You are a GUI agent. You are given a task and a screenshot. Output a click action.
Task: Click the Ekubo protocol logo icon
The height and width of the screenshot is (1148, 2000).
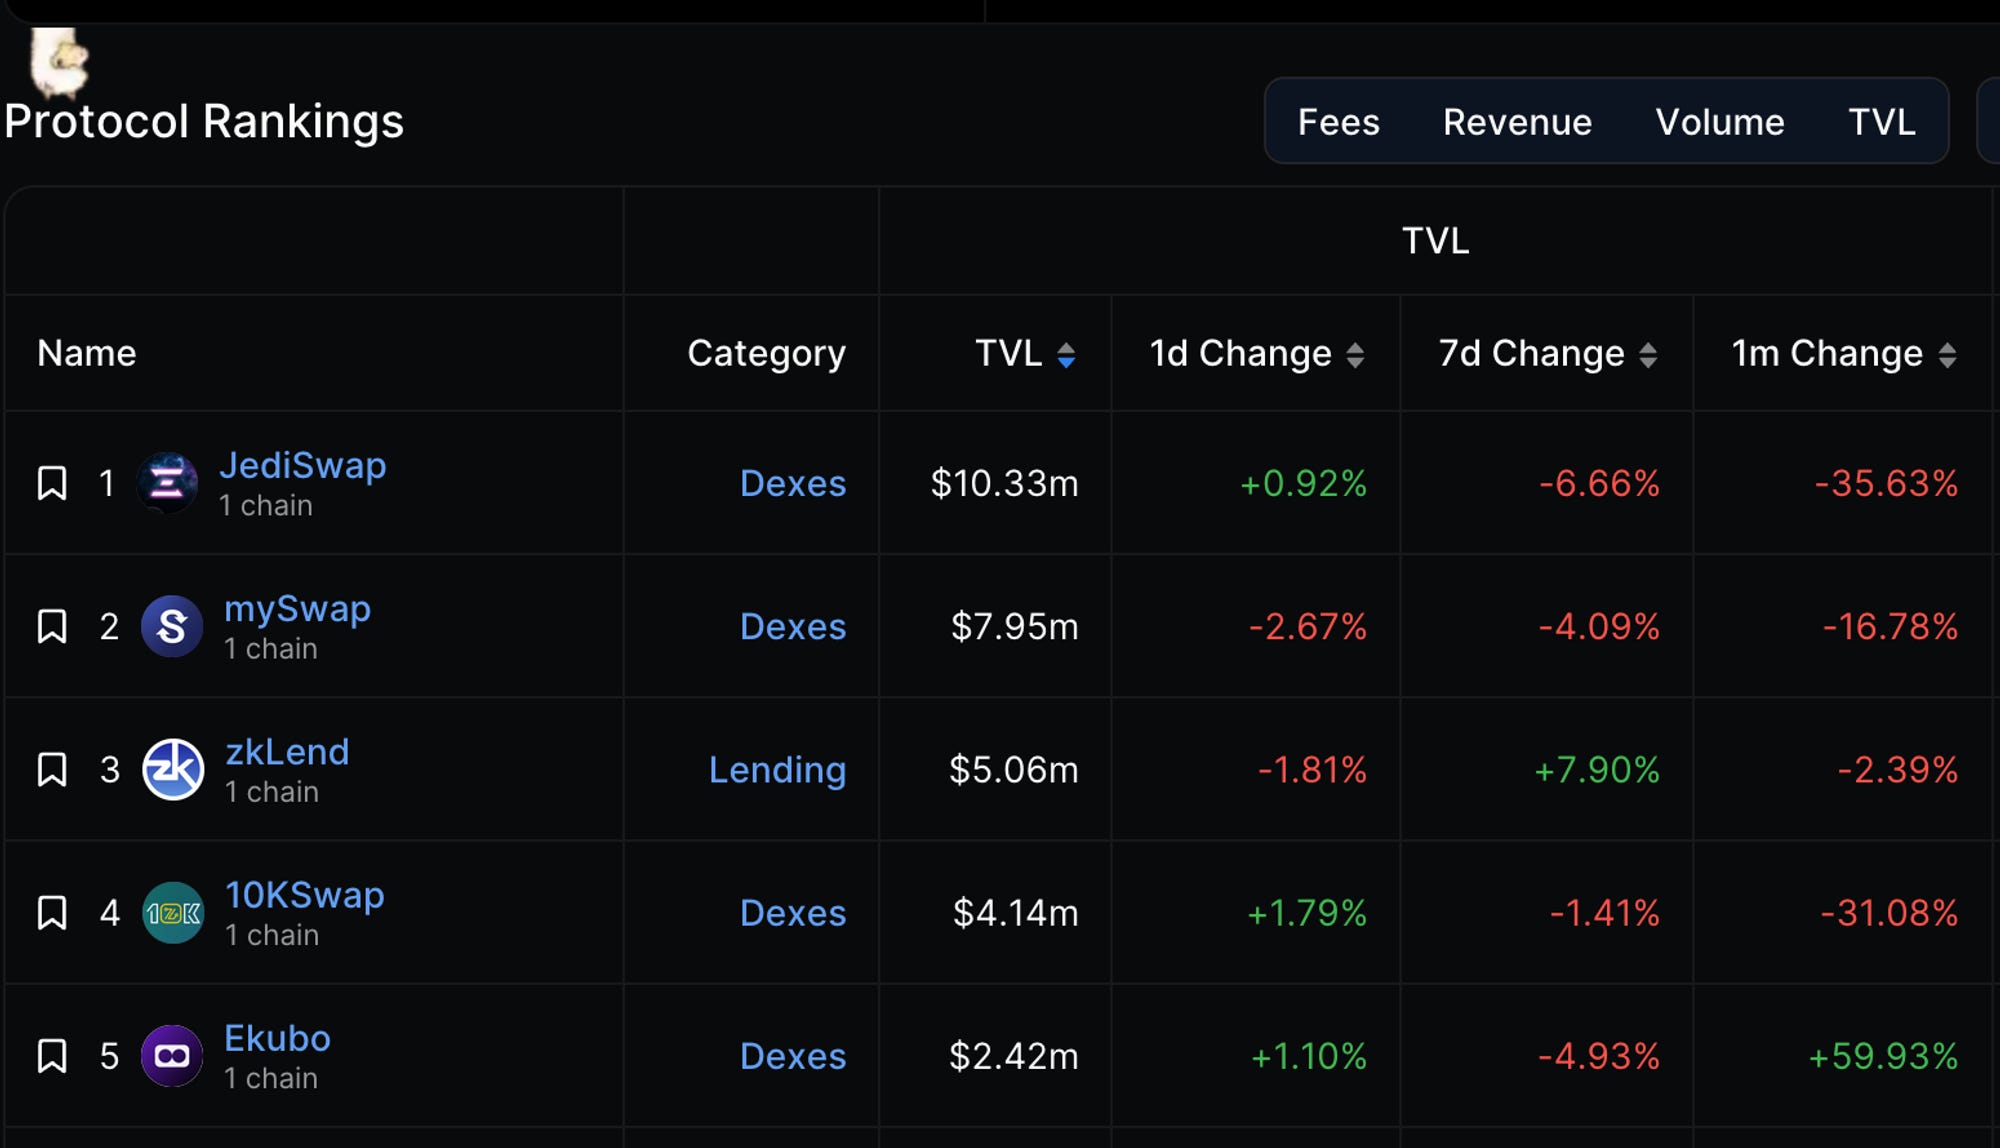click(172, 1056)
